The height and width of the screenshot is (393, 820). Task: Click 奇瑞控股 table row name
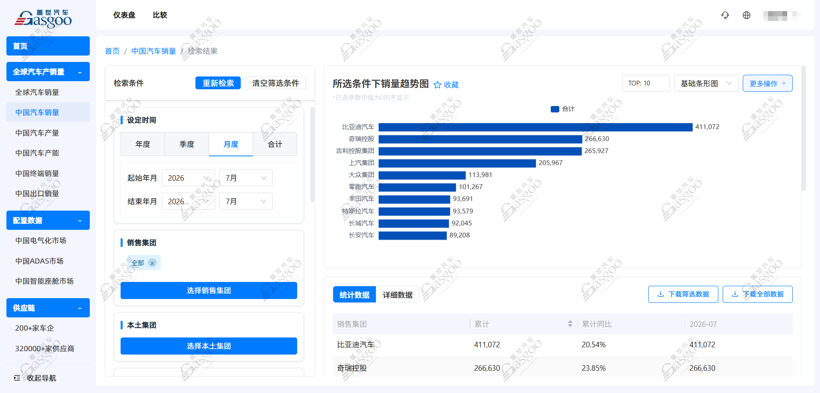(351, 368)
